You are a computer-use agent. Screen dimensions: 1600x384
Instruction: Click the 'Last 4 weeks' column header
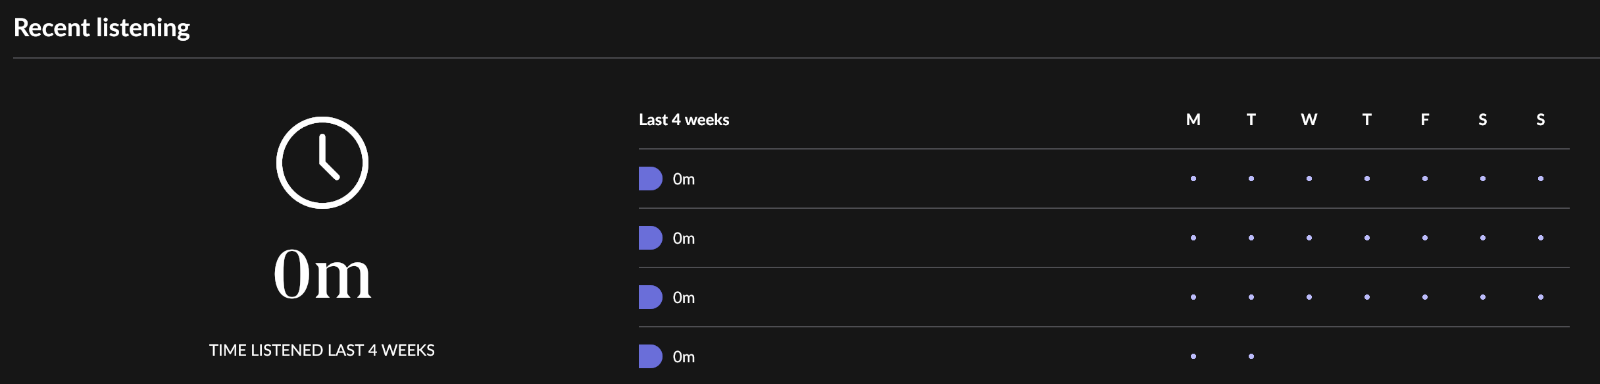pos(684,119)
